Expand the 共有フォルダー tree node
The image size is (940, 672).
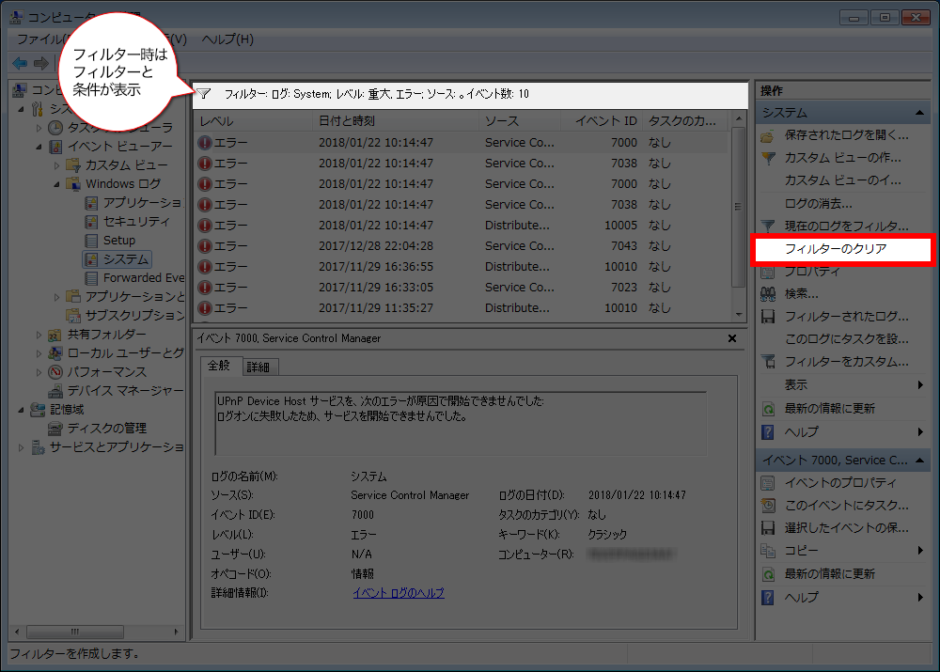40,334
